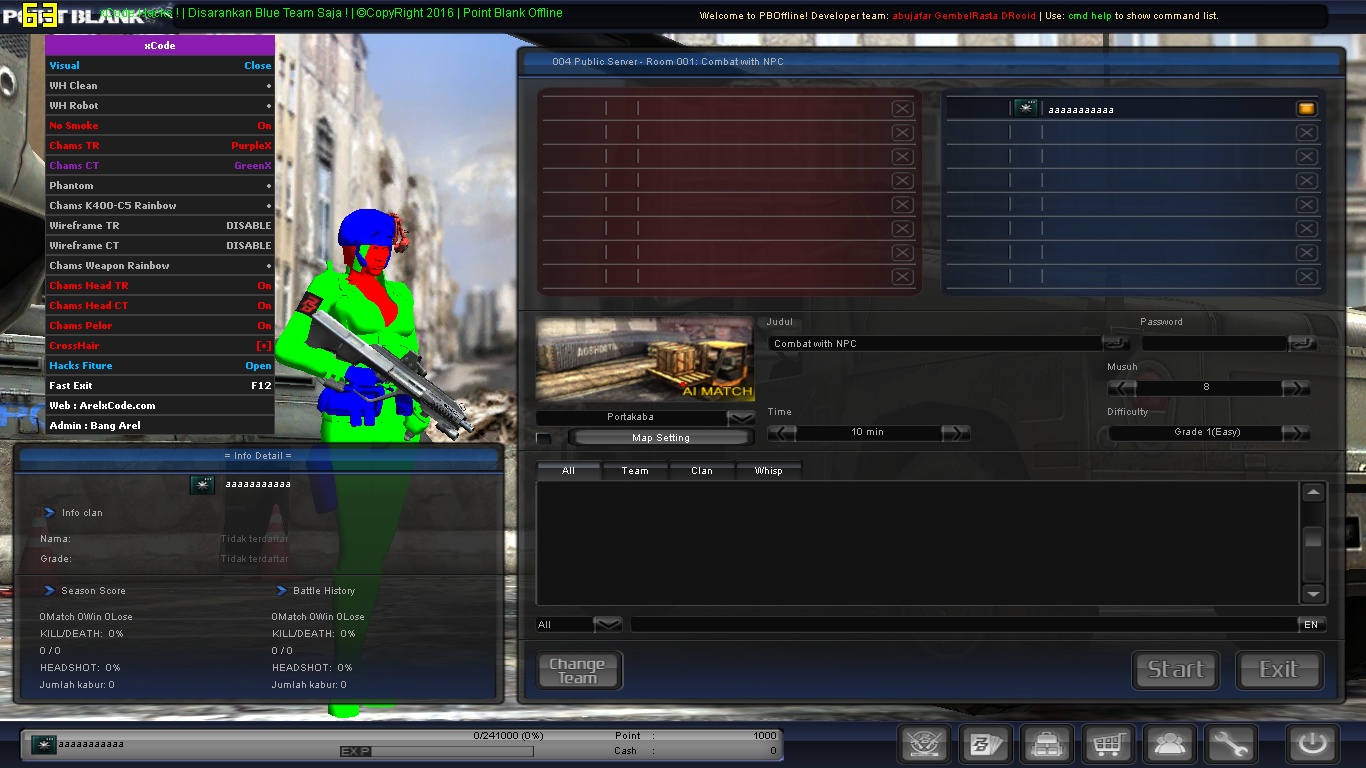
Task: Close the second red team slot
Action: [x=902, y=133]
